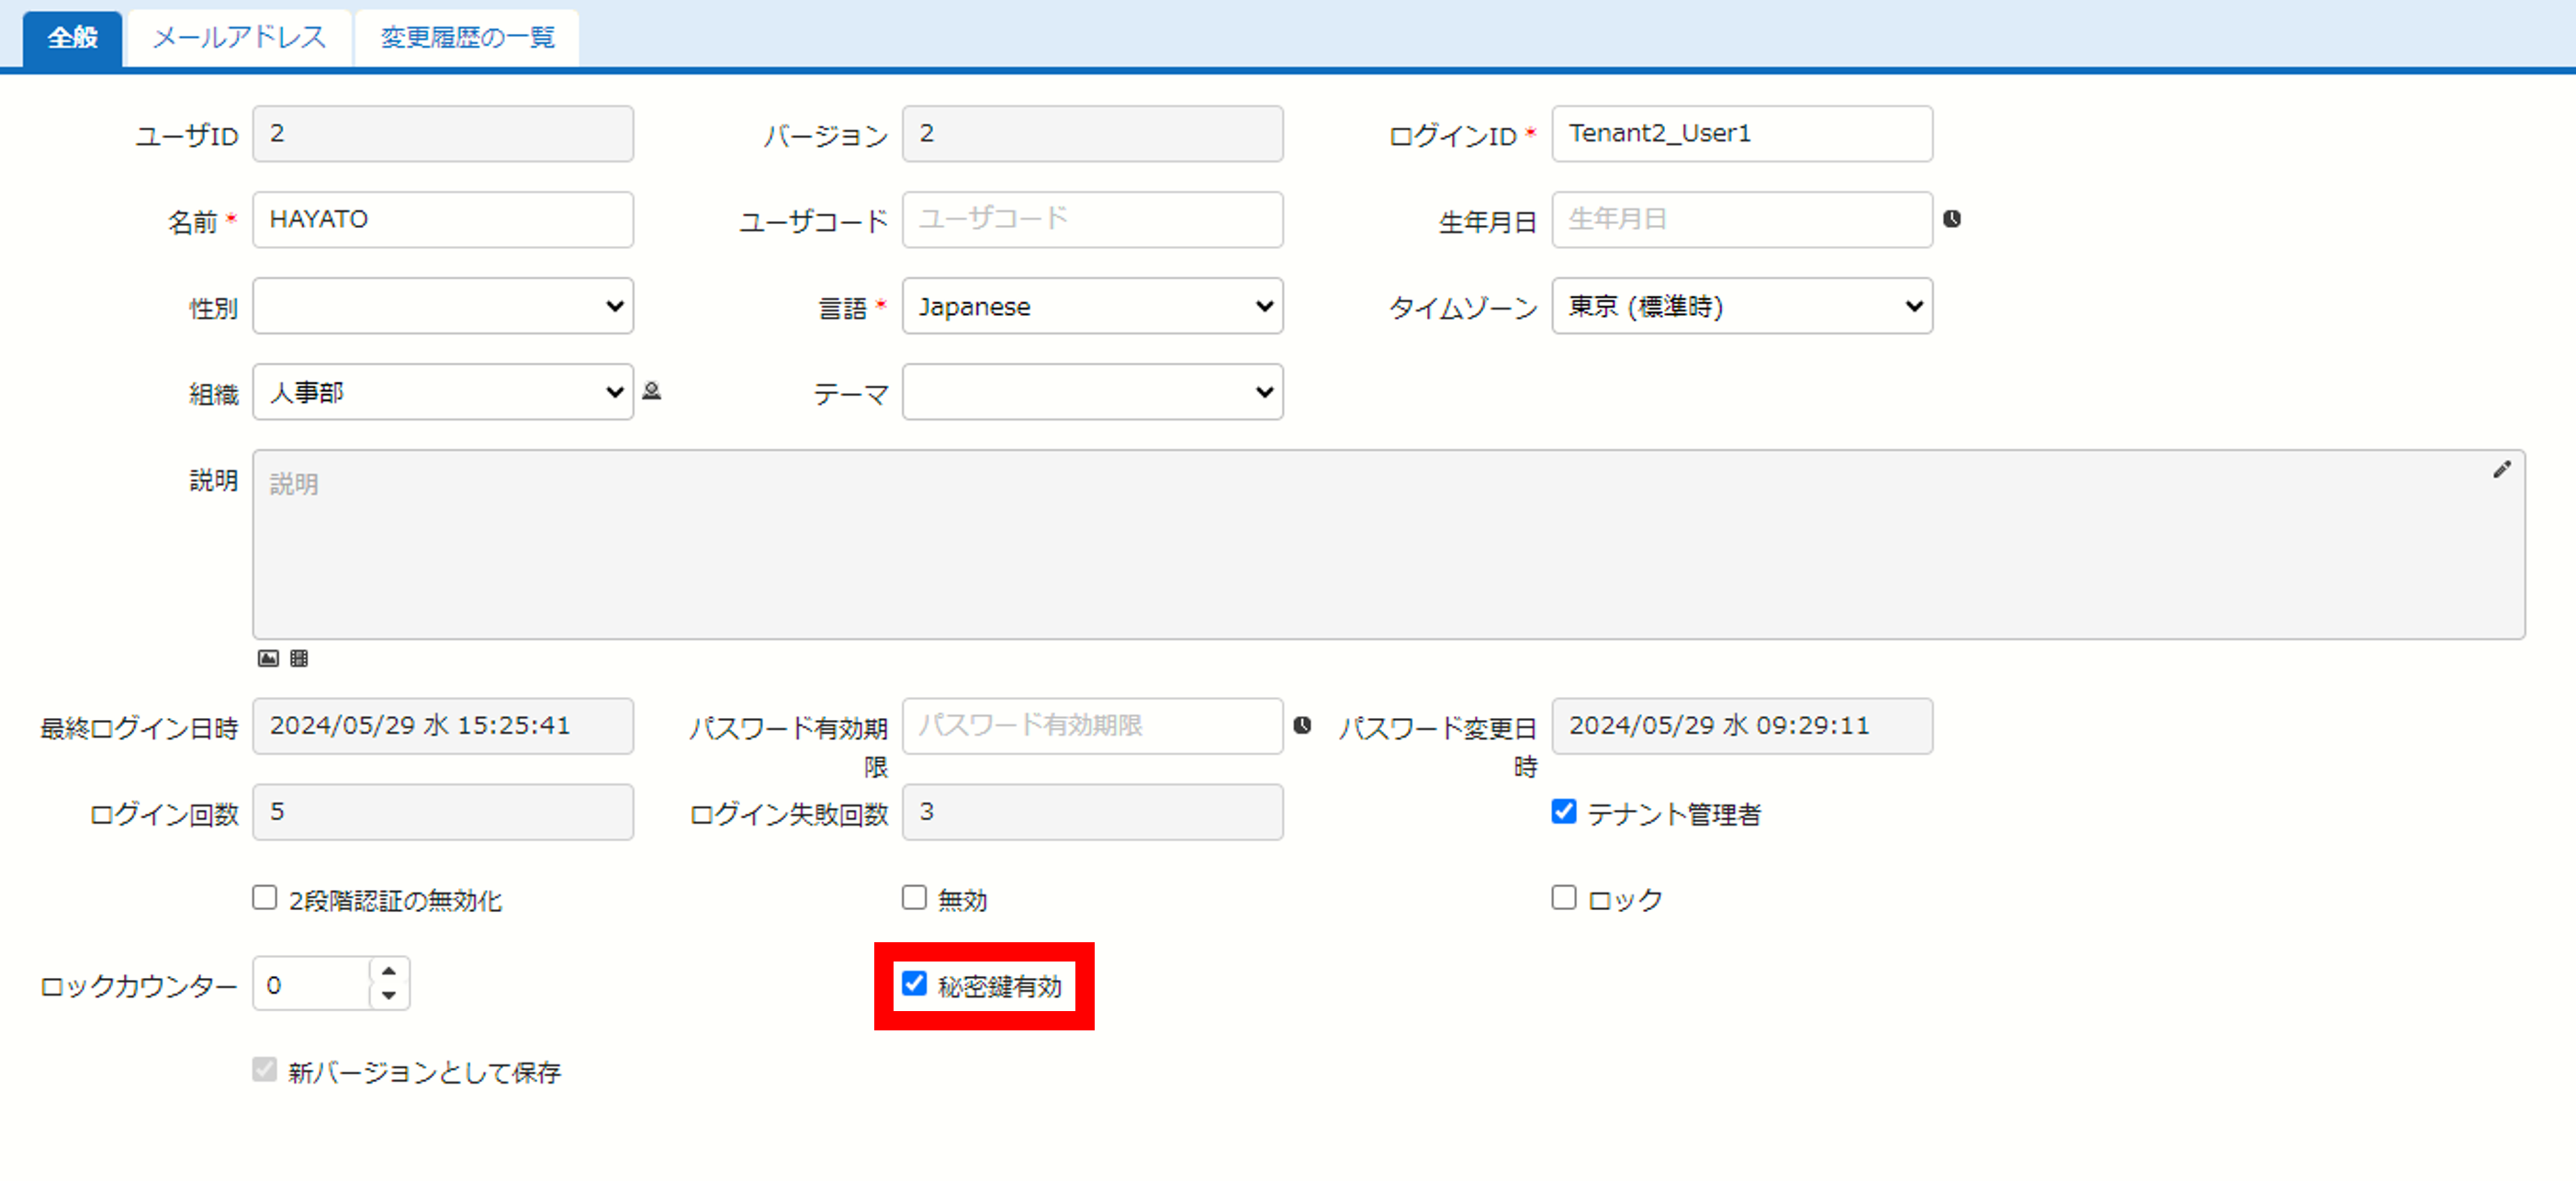Click the 生年月日 input field

click(1742, 220)
